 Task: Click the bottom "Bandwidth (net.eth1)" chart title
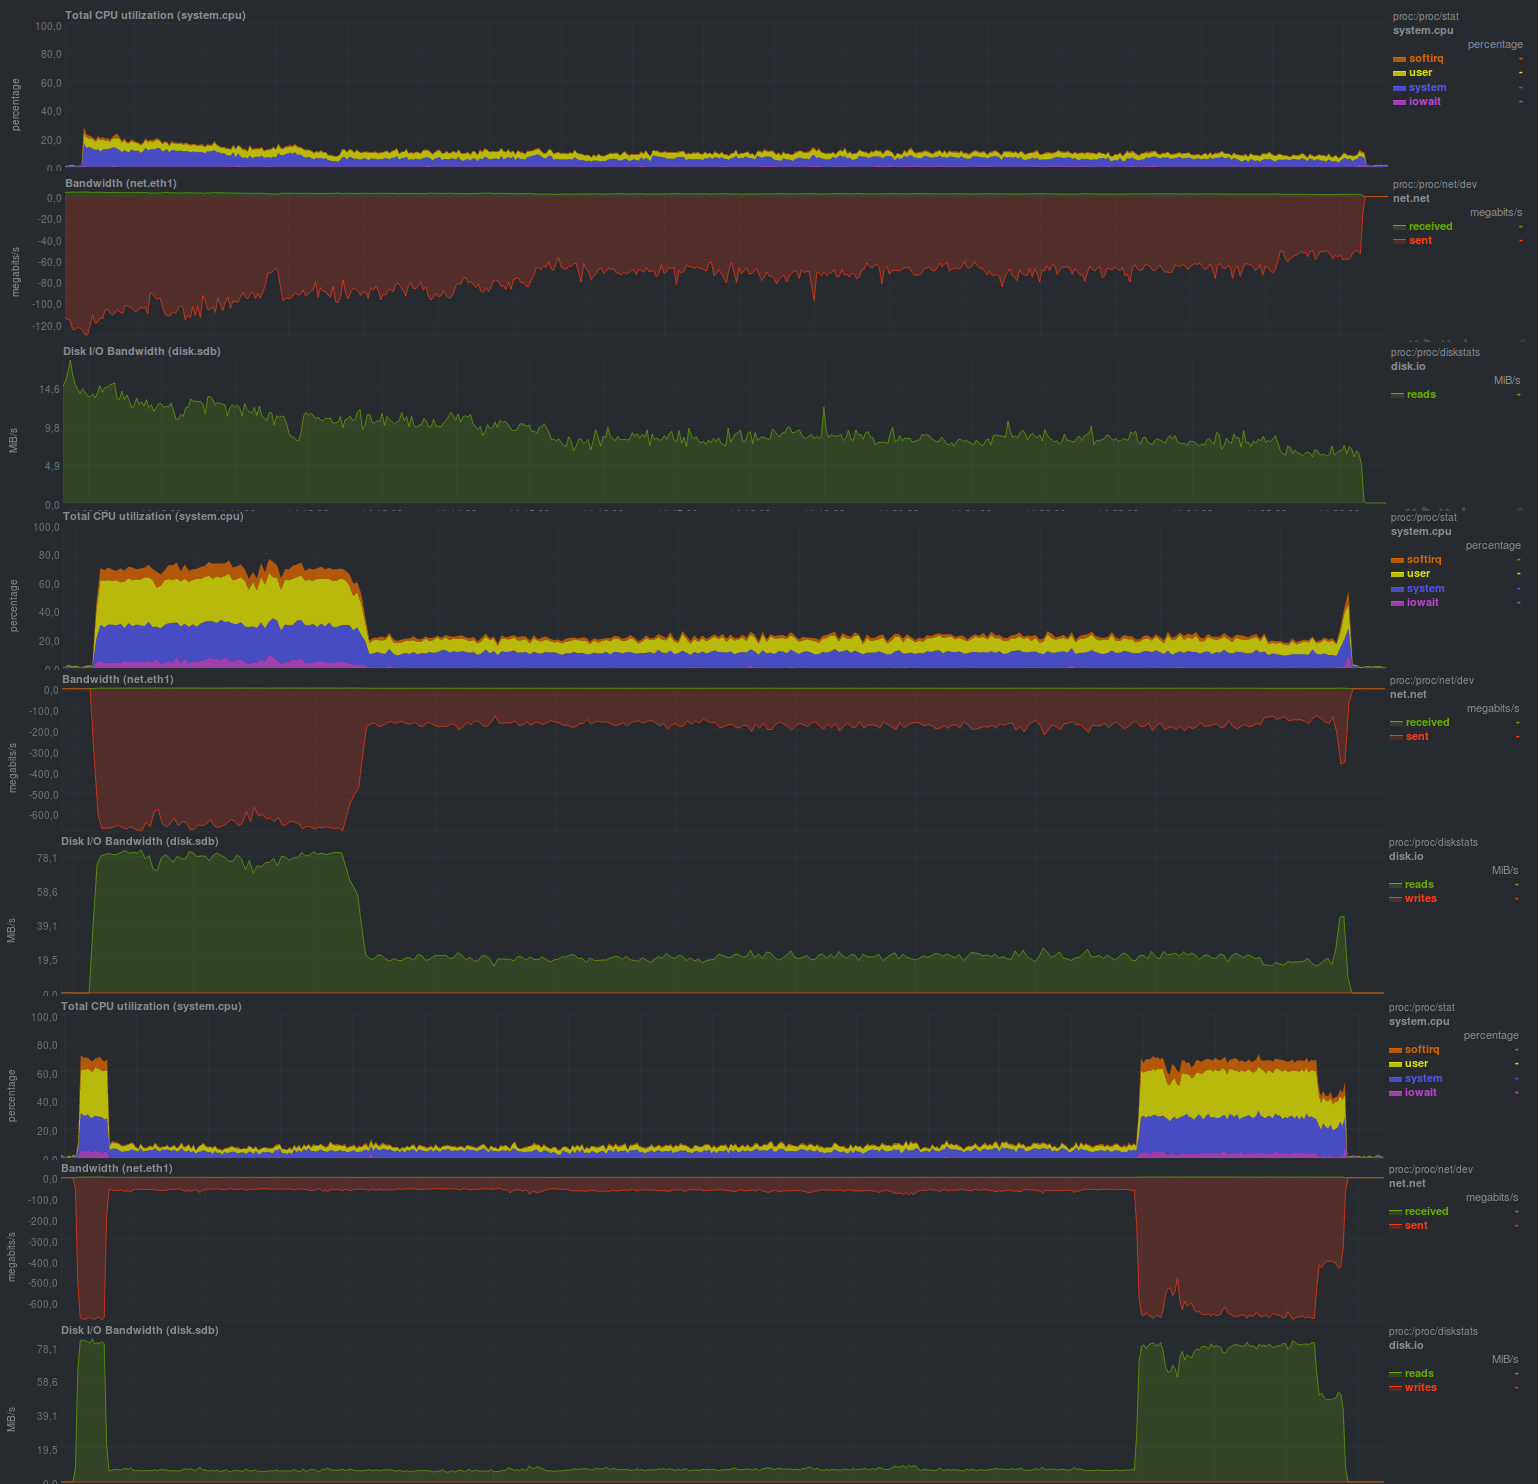[117, 1169]
